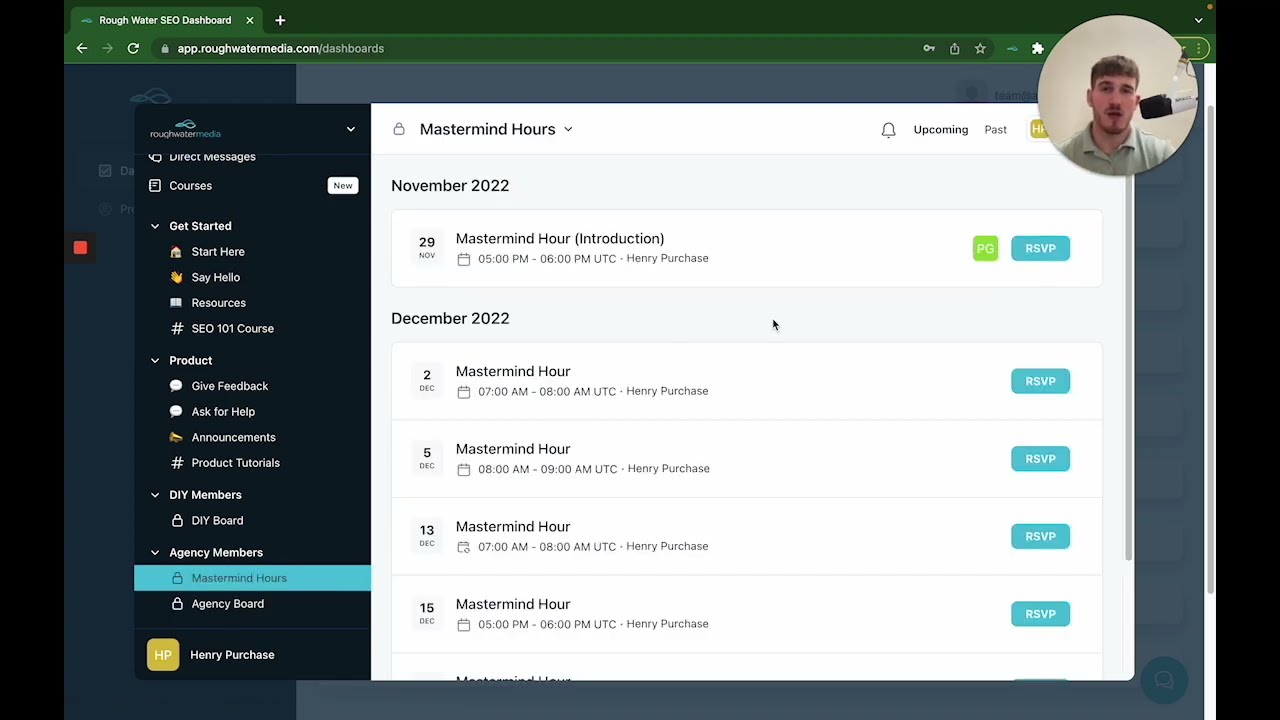Open the Dec 13 Mastermind Hour event title

coord(513,527)
